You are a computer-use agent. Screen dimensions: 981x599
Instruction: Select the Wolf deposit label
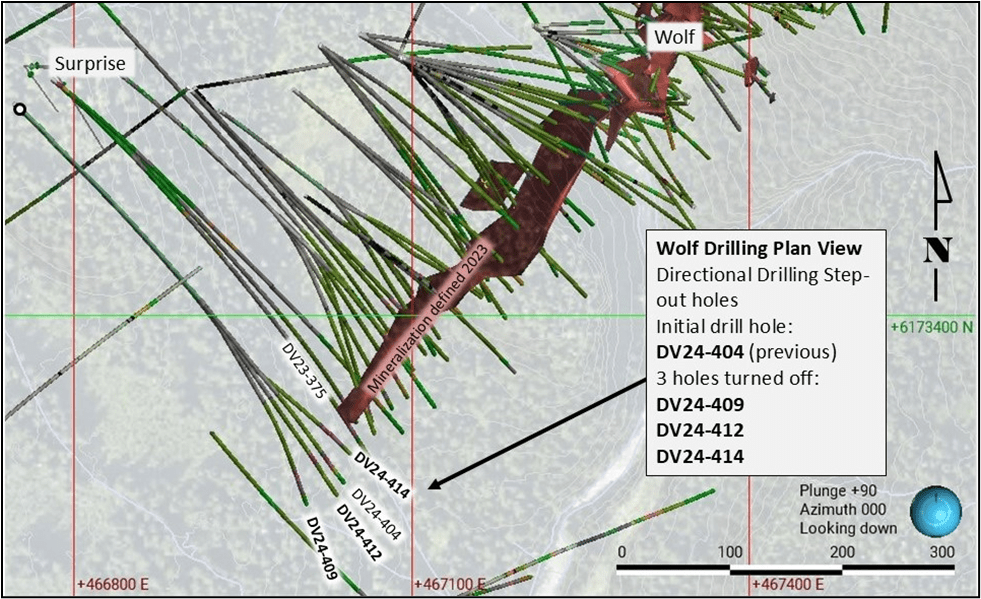point(675,38)
